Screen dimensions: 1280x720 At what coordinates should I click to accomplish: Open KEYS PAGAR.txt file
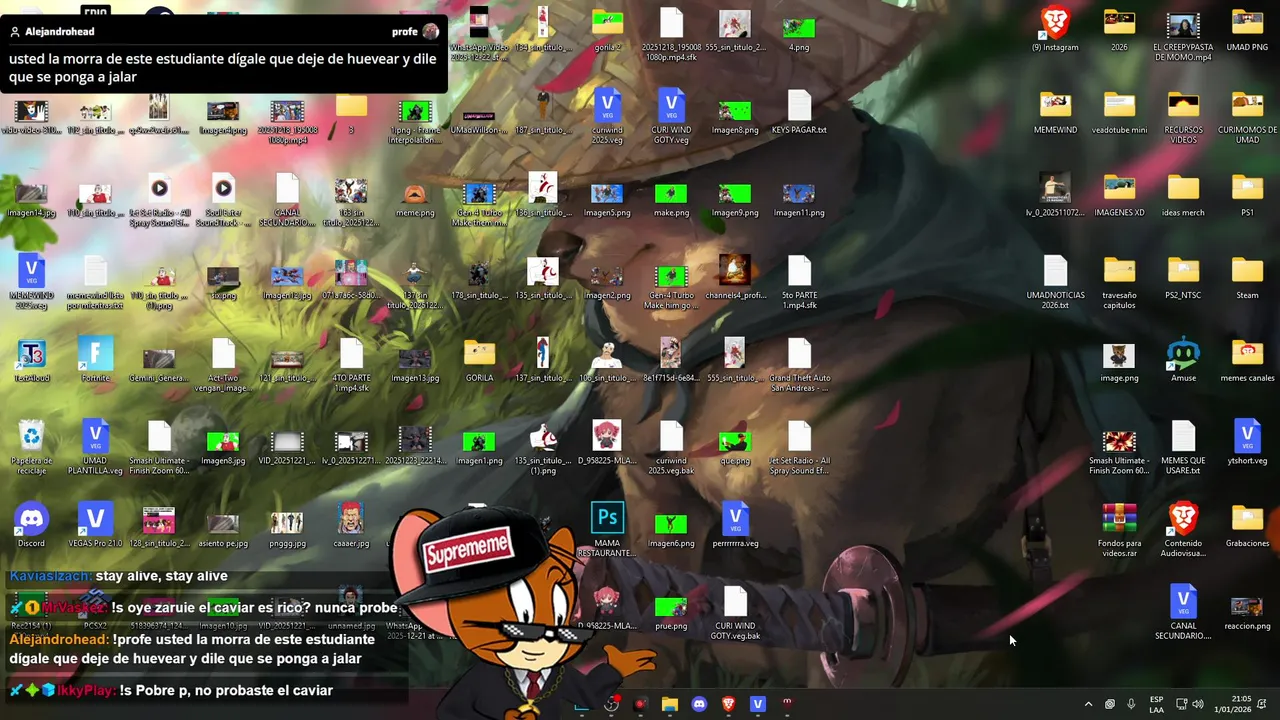799,113
